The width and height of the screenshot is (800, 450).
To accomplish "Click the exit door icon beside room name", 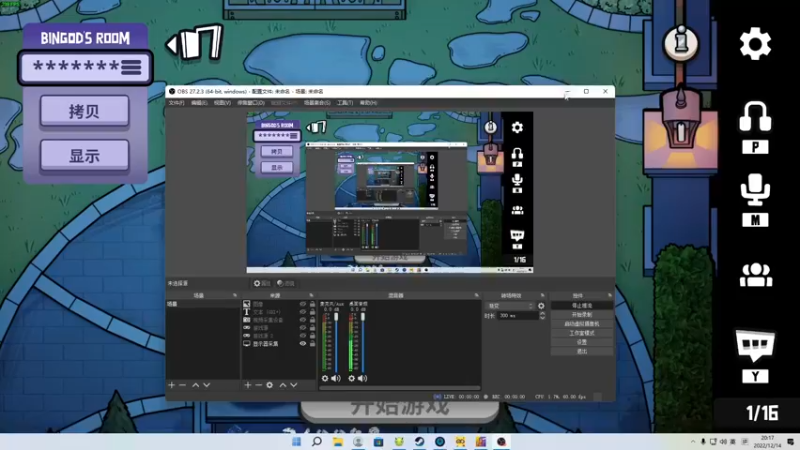I will pos(195,43).
